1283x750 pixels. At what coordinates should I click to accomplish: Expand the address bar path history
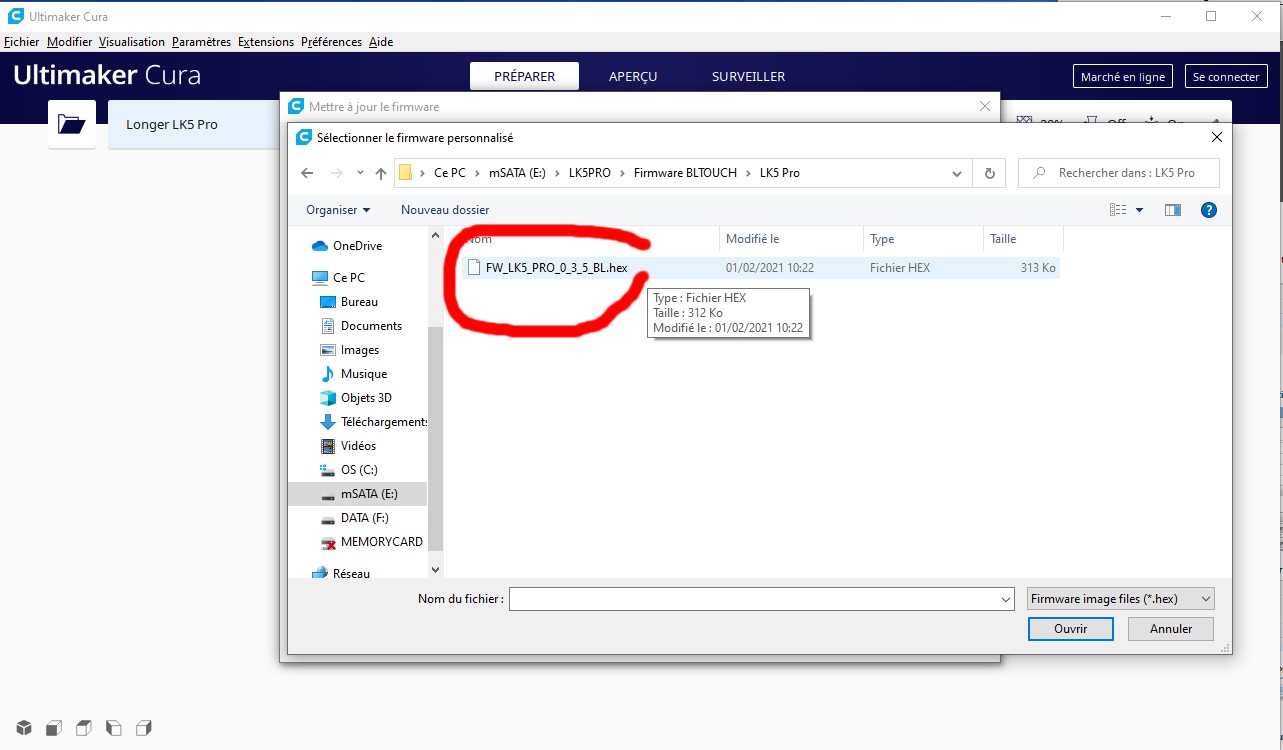(957, 173)
